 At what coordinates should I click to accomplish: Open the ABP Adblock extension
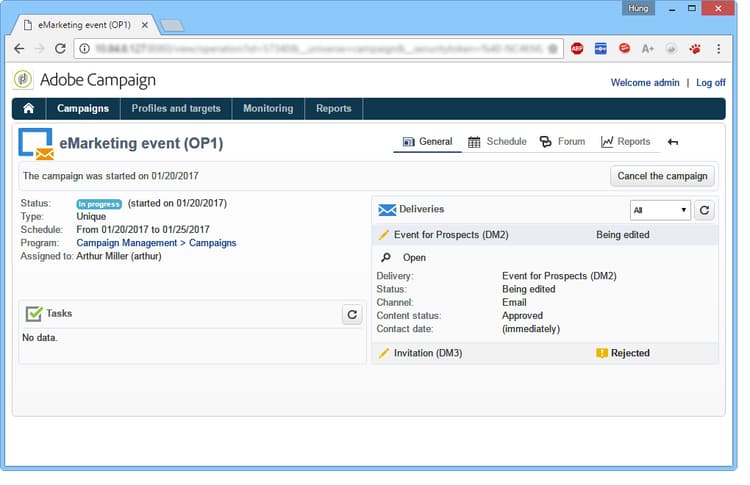click(x=577, y=48)
